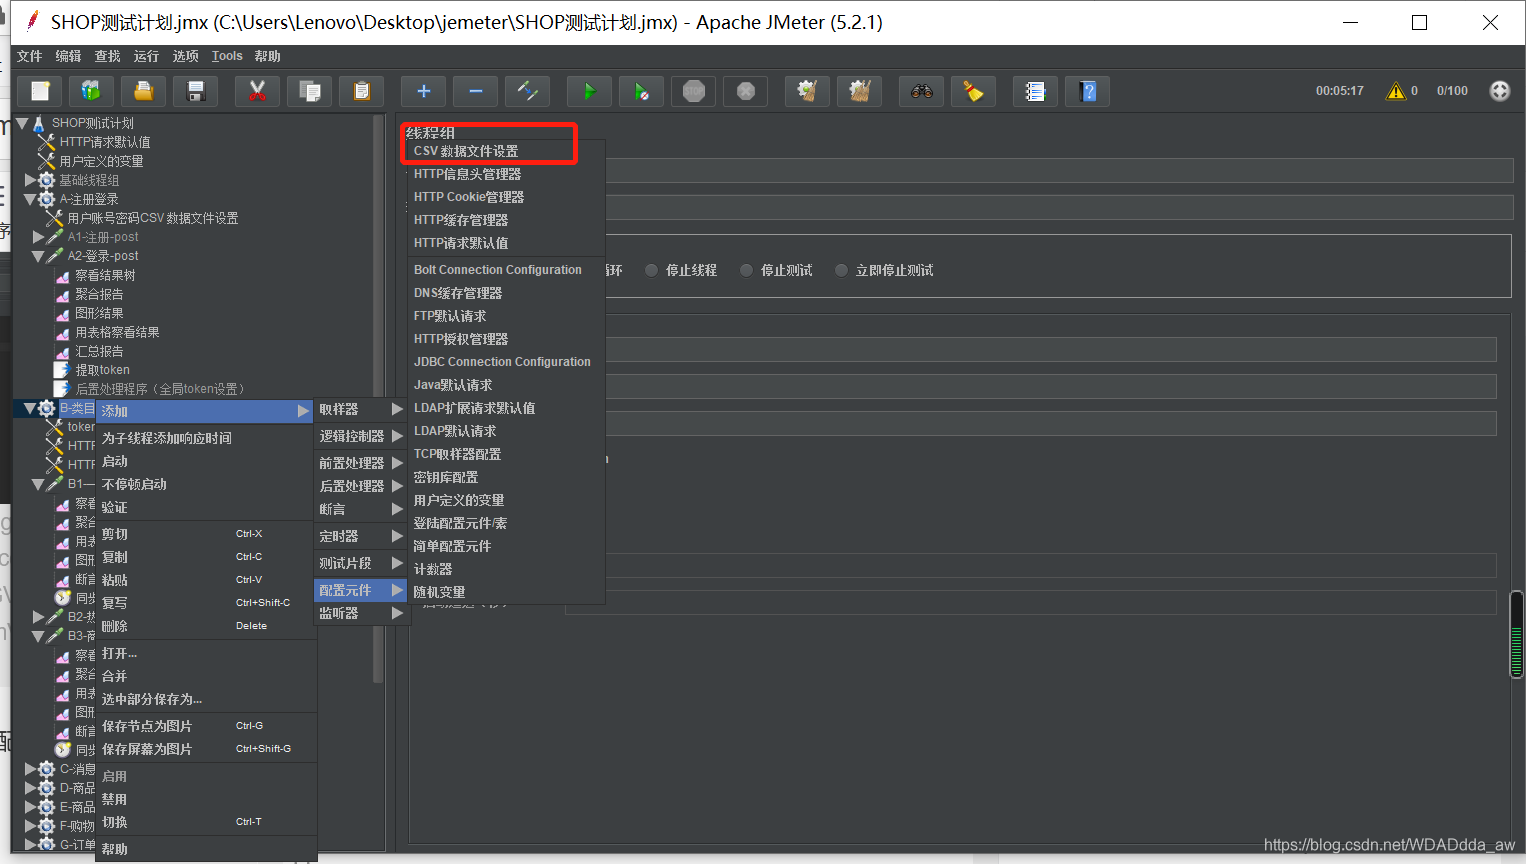Click Start no pauses icon

[641, 91]
